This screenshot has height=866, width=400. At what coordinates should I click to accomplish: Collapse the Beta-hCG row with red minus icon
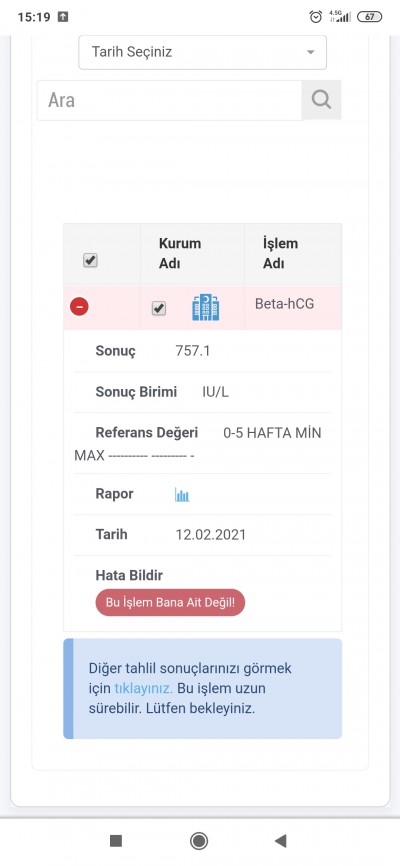tap(80, 307)
